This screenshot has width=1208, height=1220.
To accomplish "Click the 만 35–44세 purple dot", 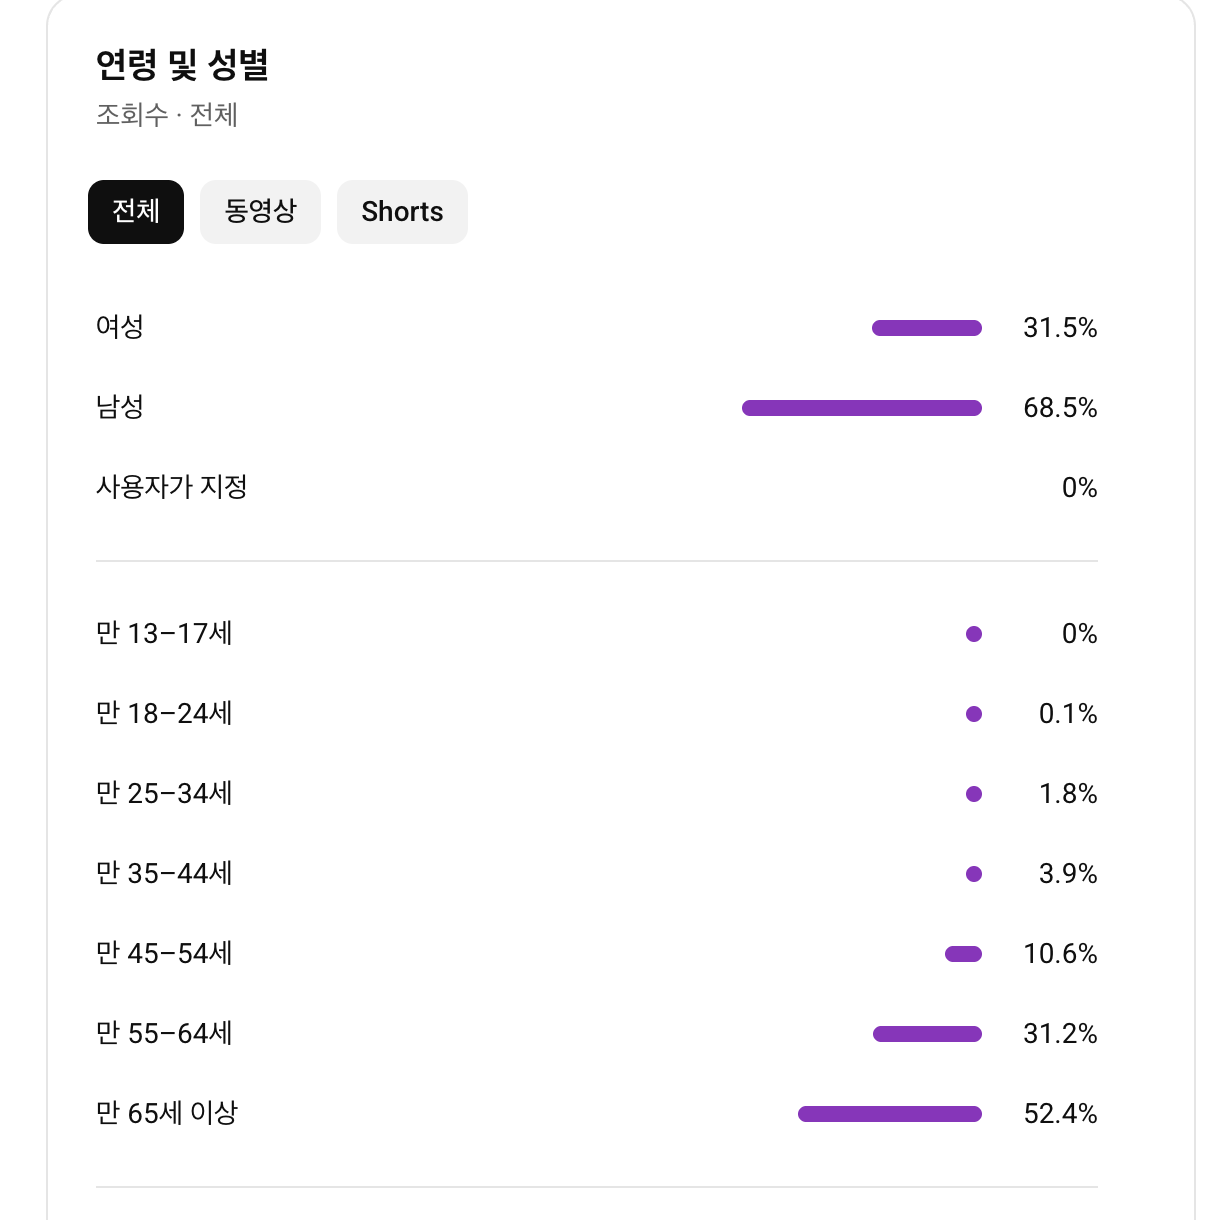I will click(x=974, y=874).
